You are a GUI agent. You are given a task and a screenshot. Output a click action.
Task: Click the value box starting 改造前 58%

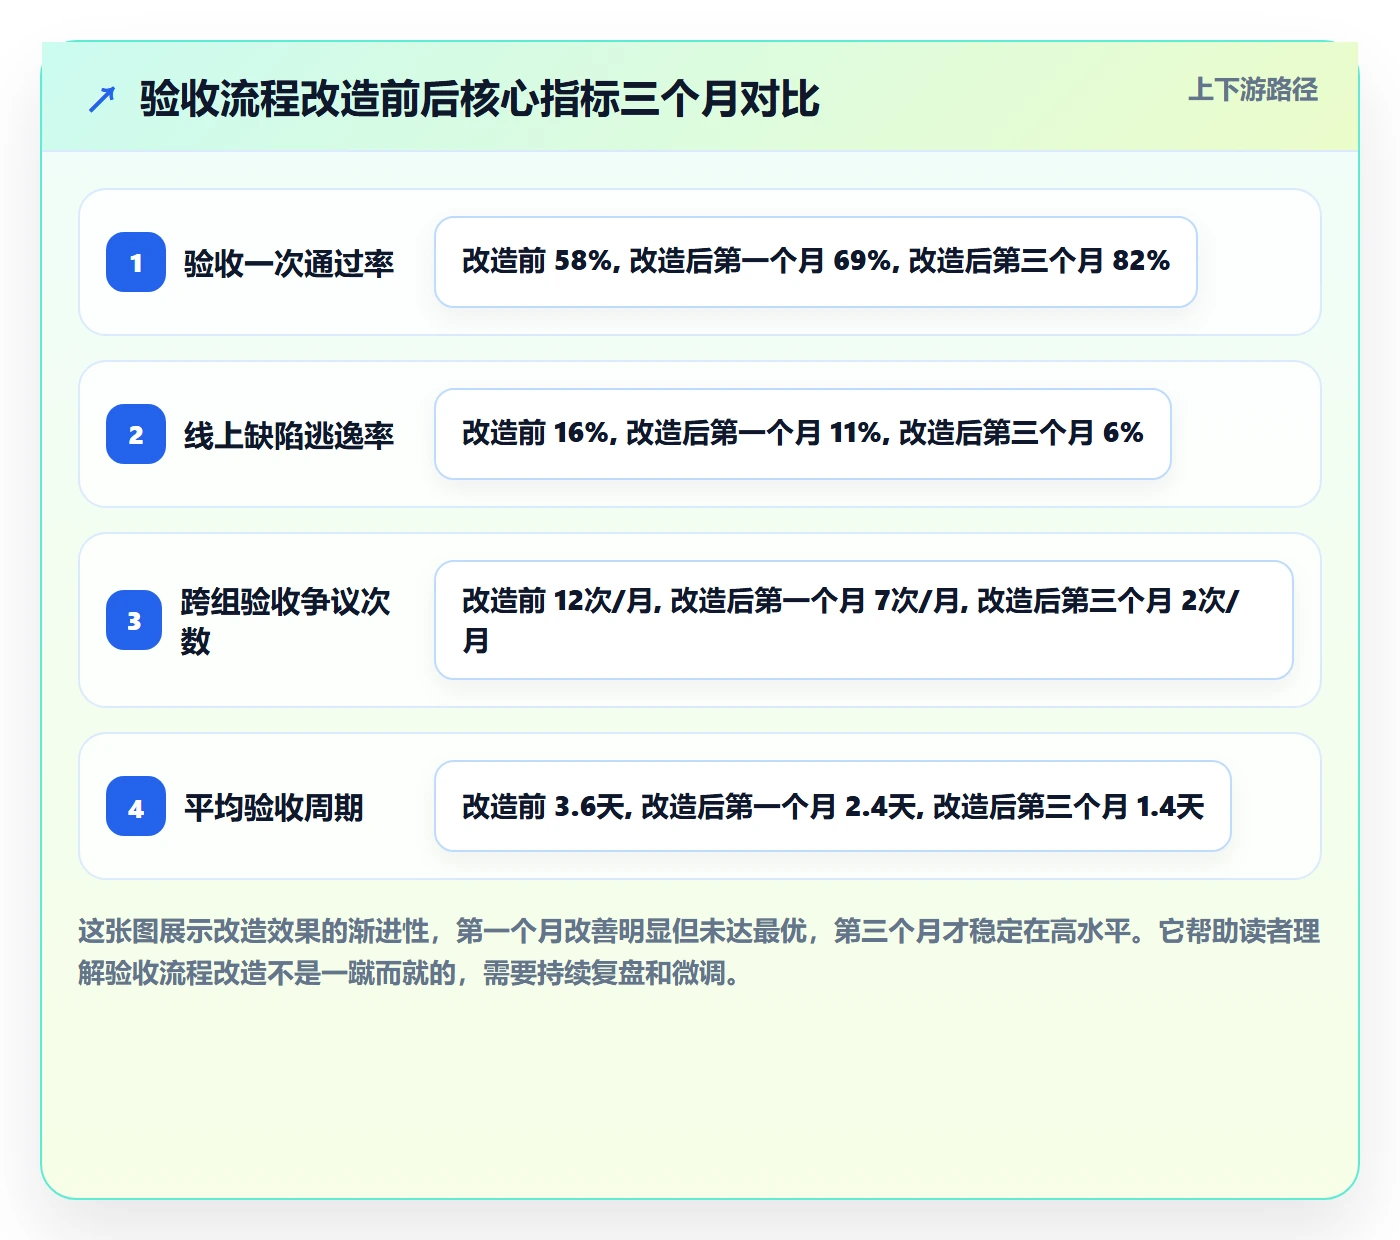point(816,262)
